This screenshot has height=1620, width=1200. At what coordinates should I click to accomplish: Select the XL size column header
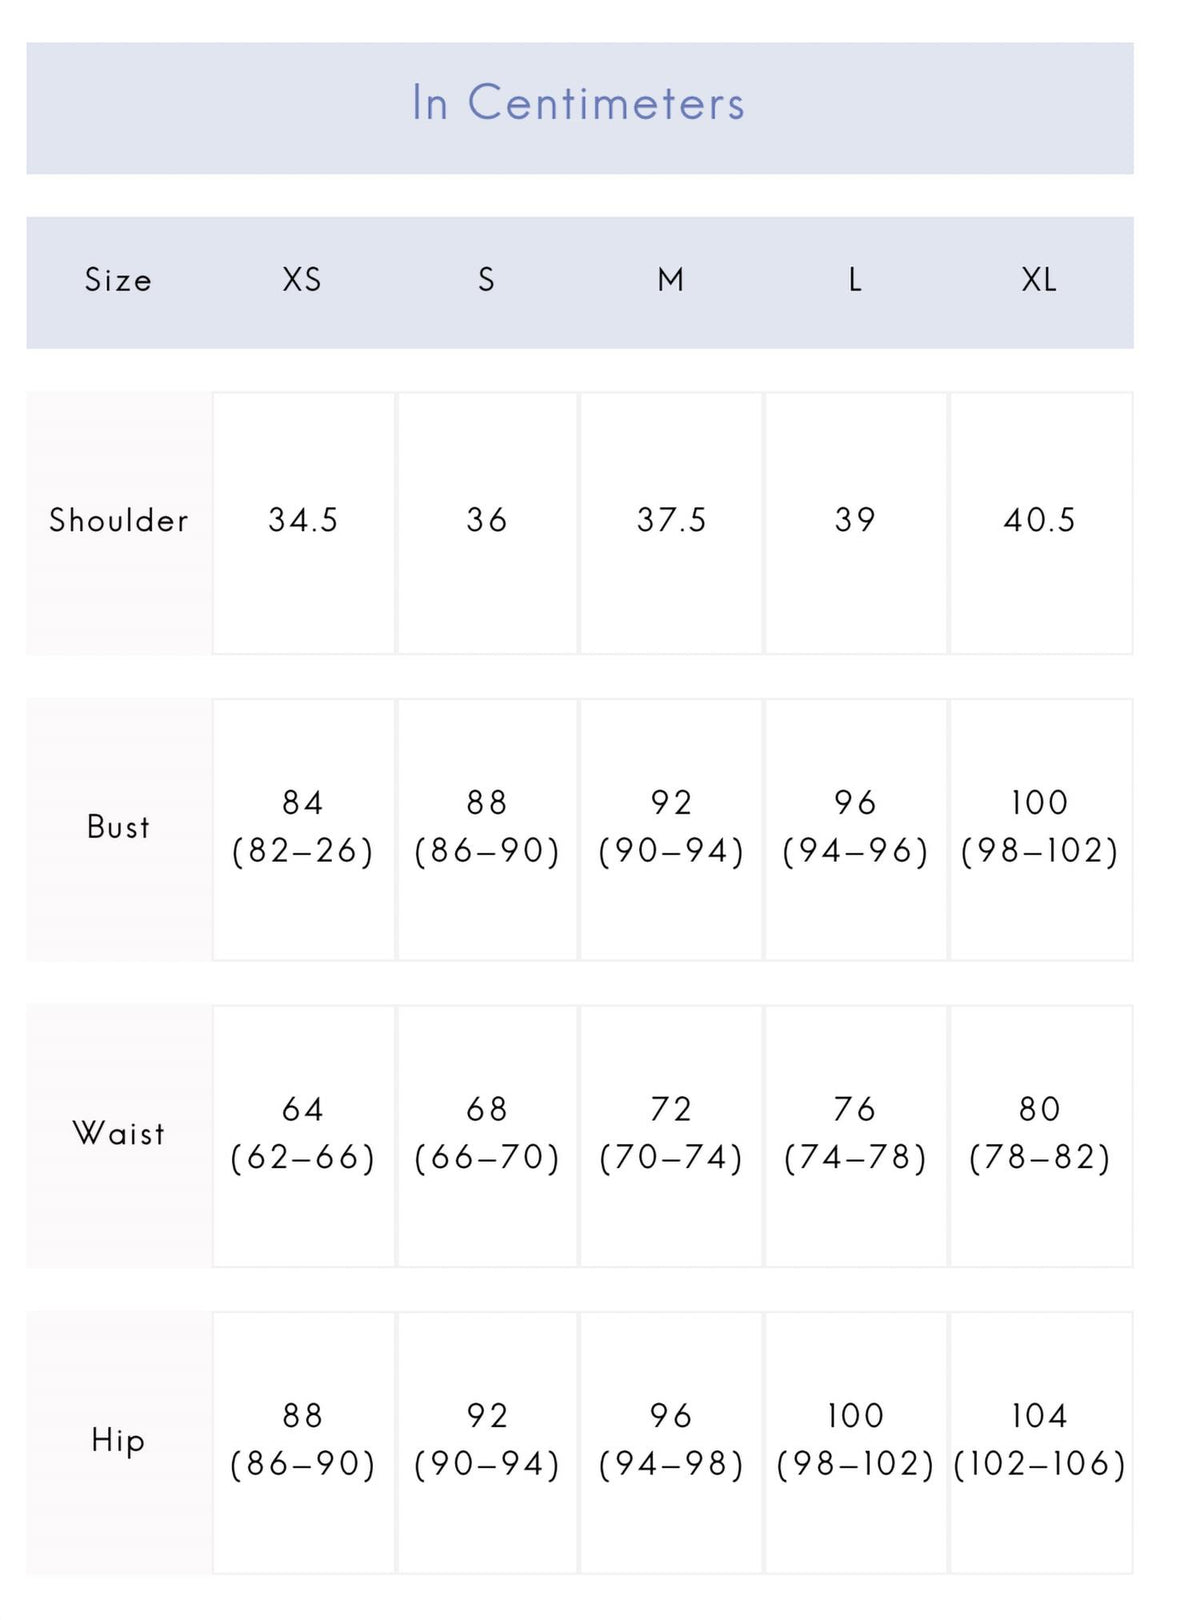1039,280
